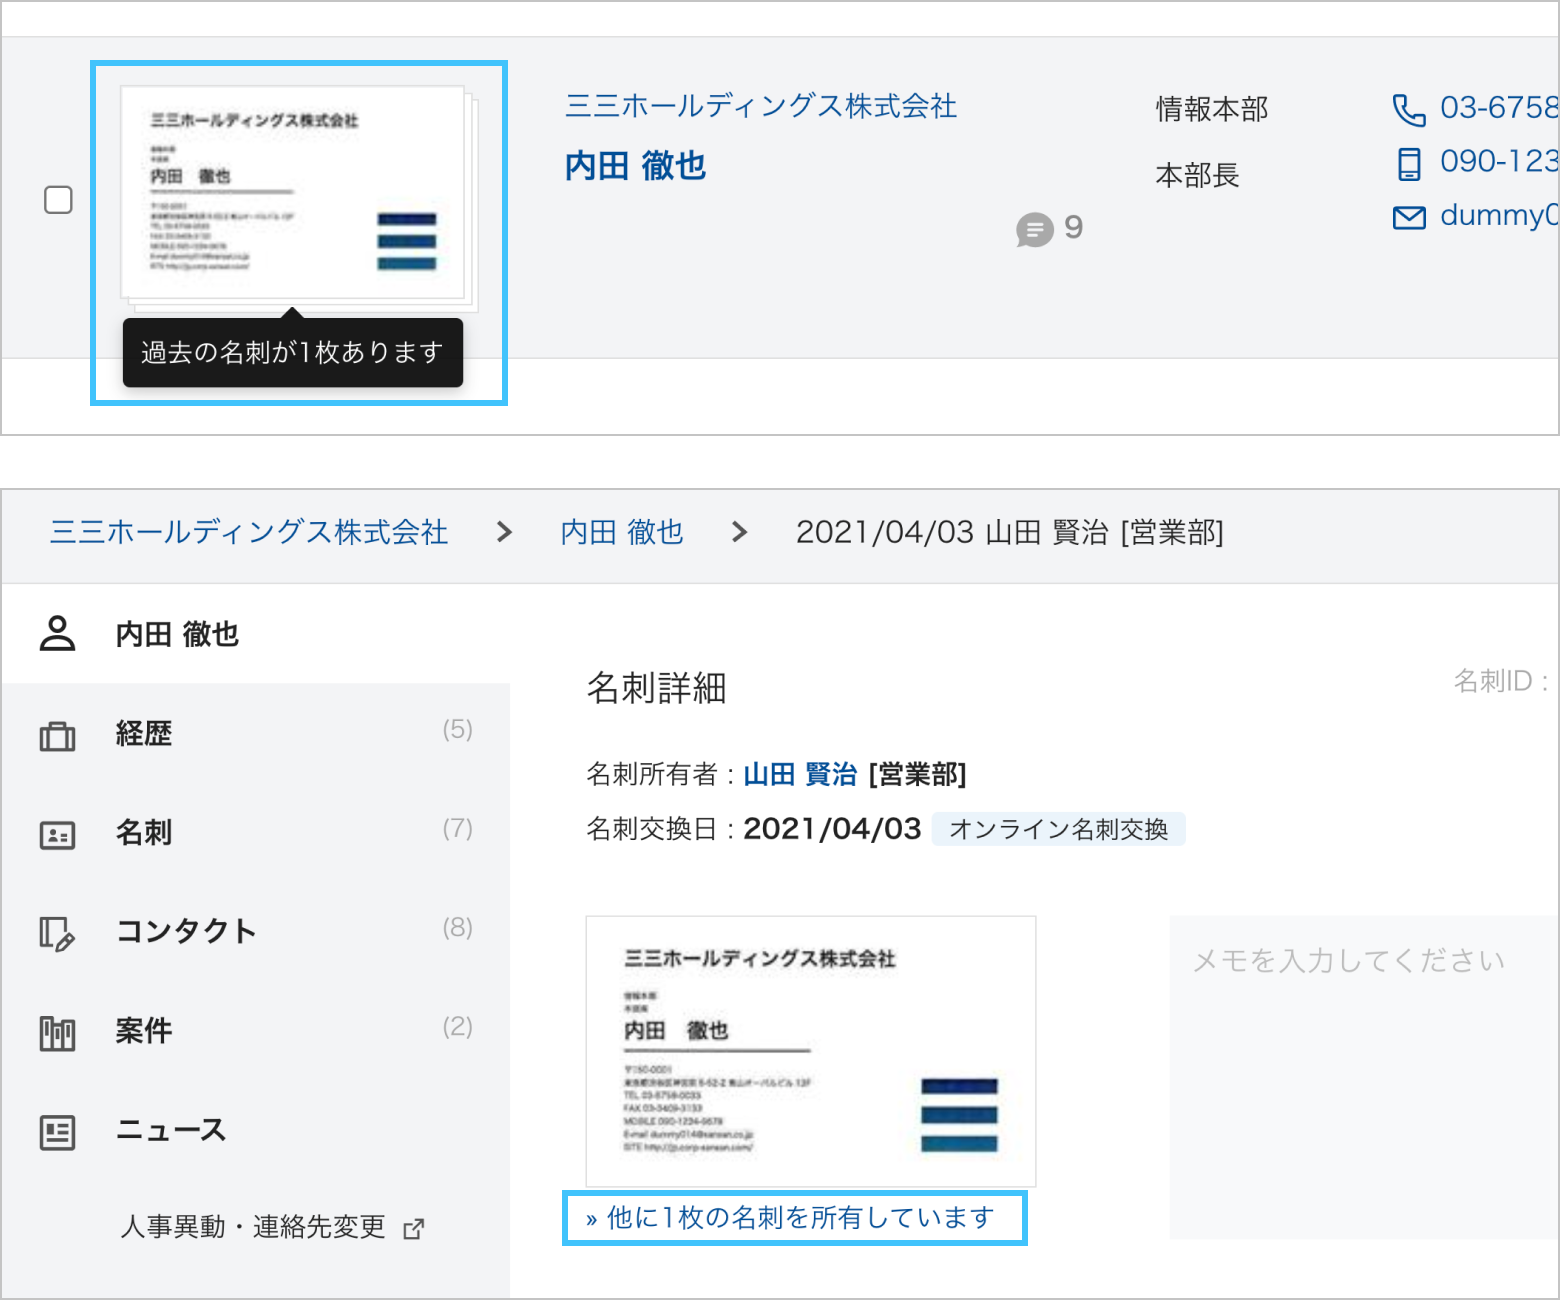Click the 情報本部 department text
Image resolution: width=1560 pixels, height=1300 pixels.
point(1212,109)
